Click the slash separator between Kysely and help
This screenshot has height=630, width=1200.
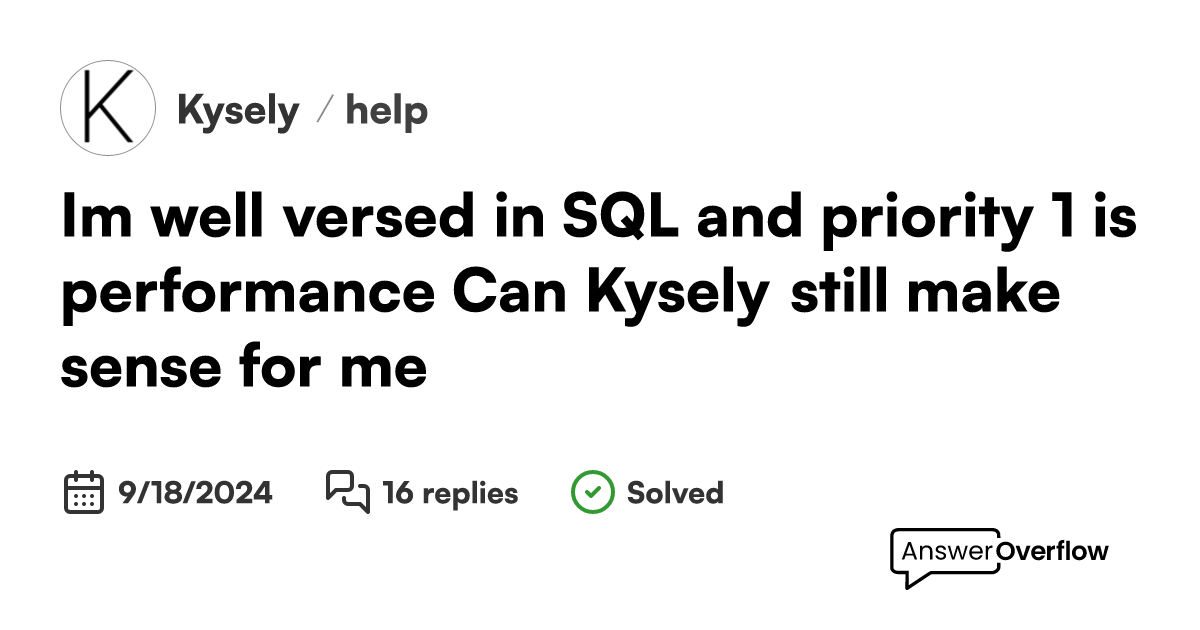[x=322, y=111]
